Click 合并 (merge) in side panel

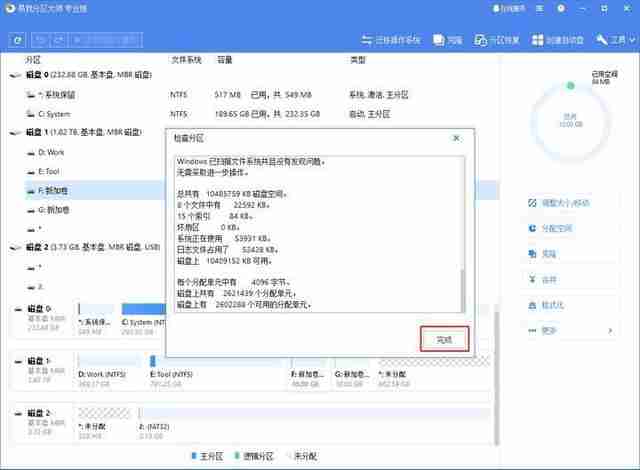tap(548, 279)
